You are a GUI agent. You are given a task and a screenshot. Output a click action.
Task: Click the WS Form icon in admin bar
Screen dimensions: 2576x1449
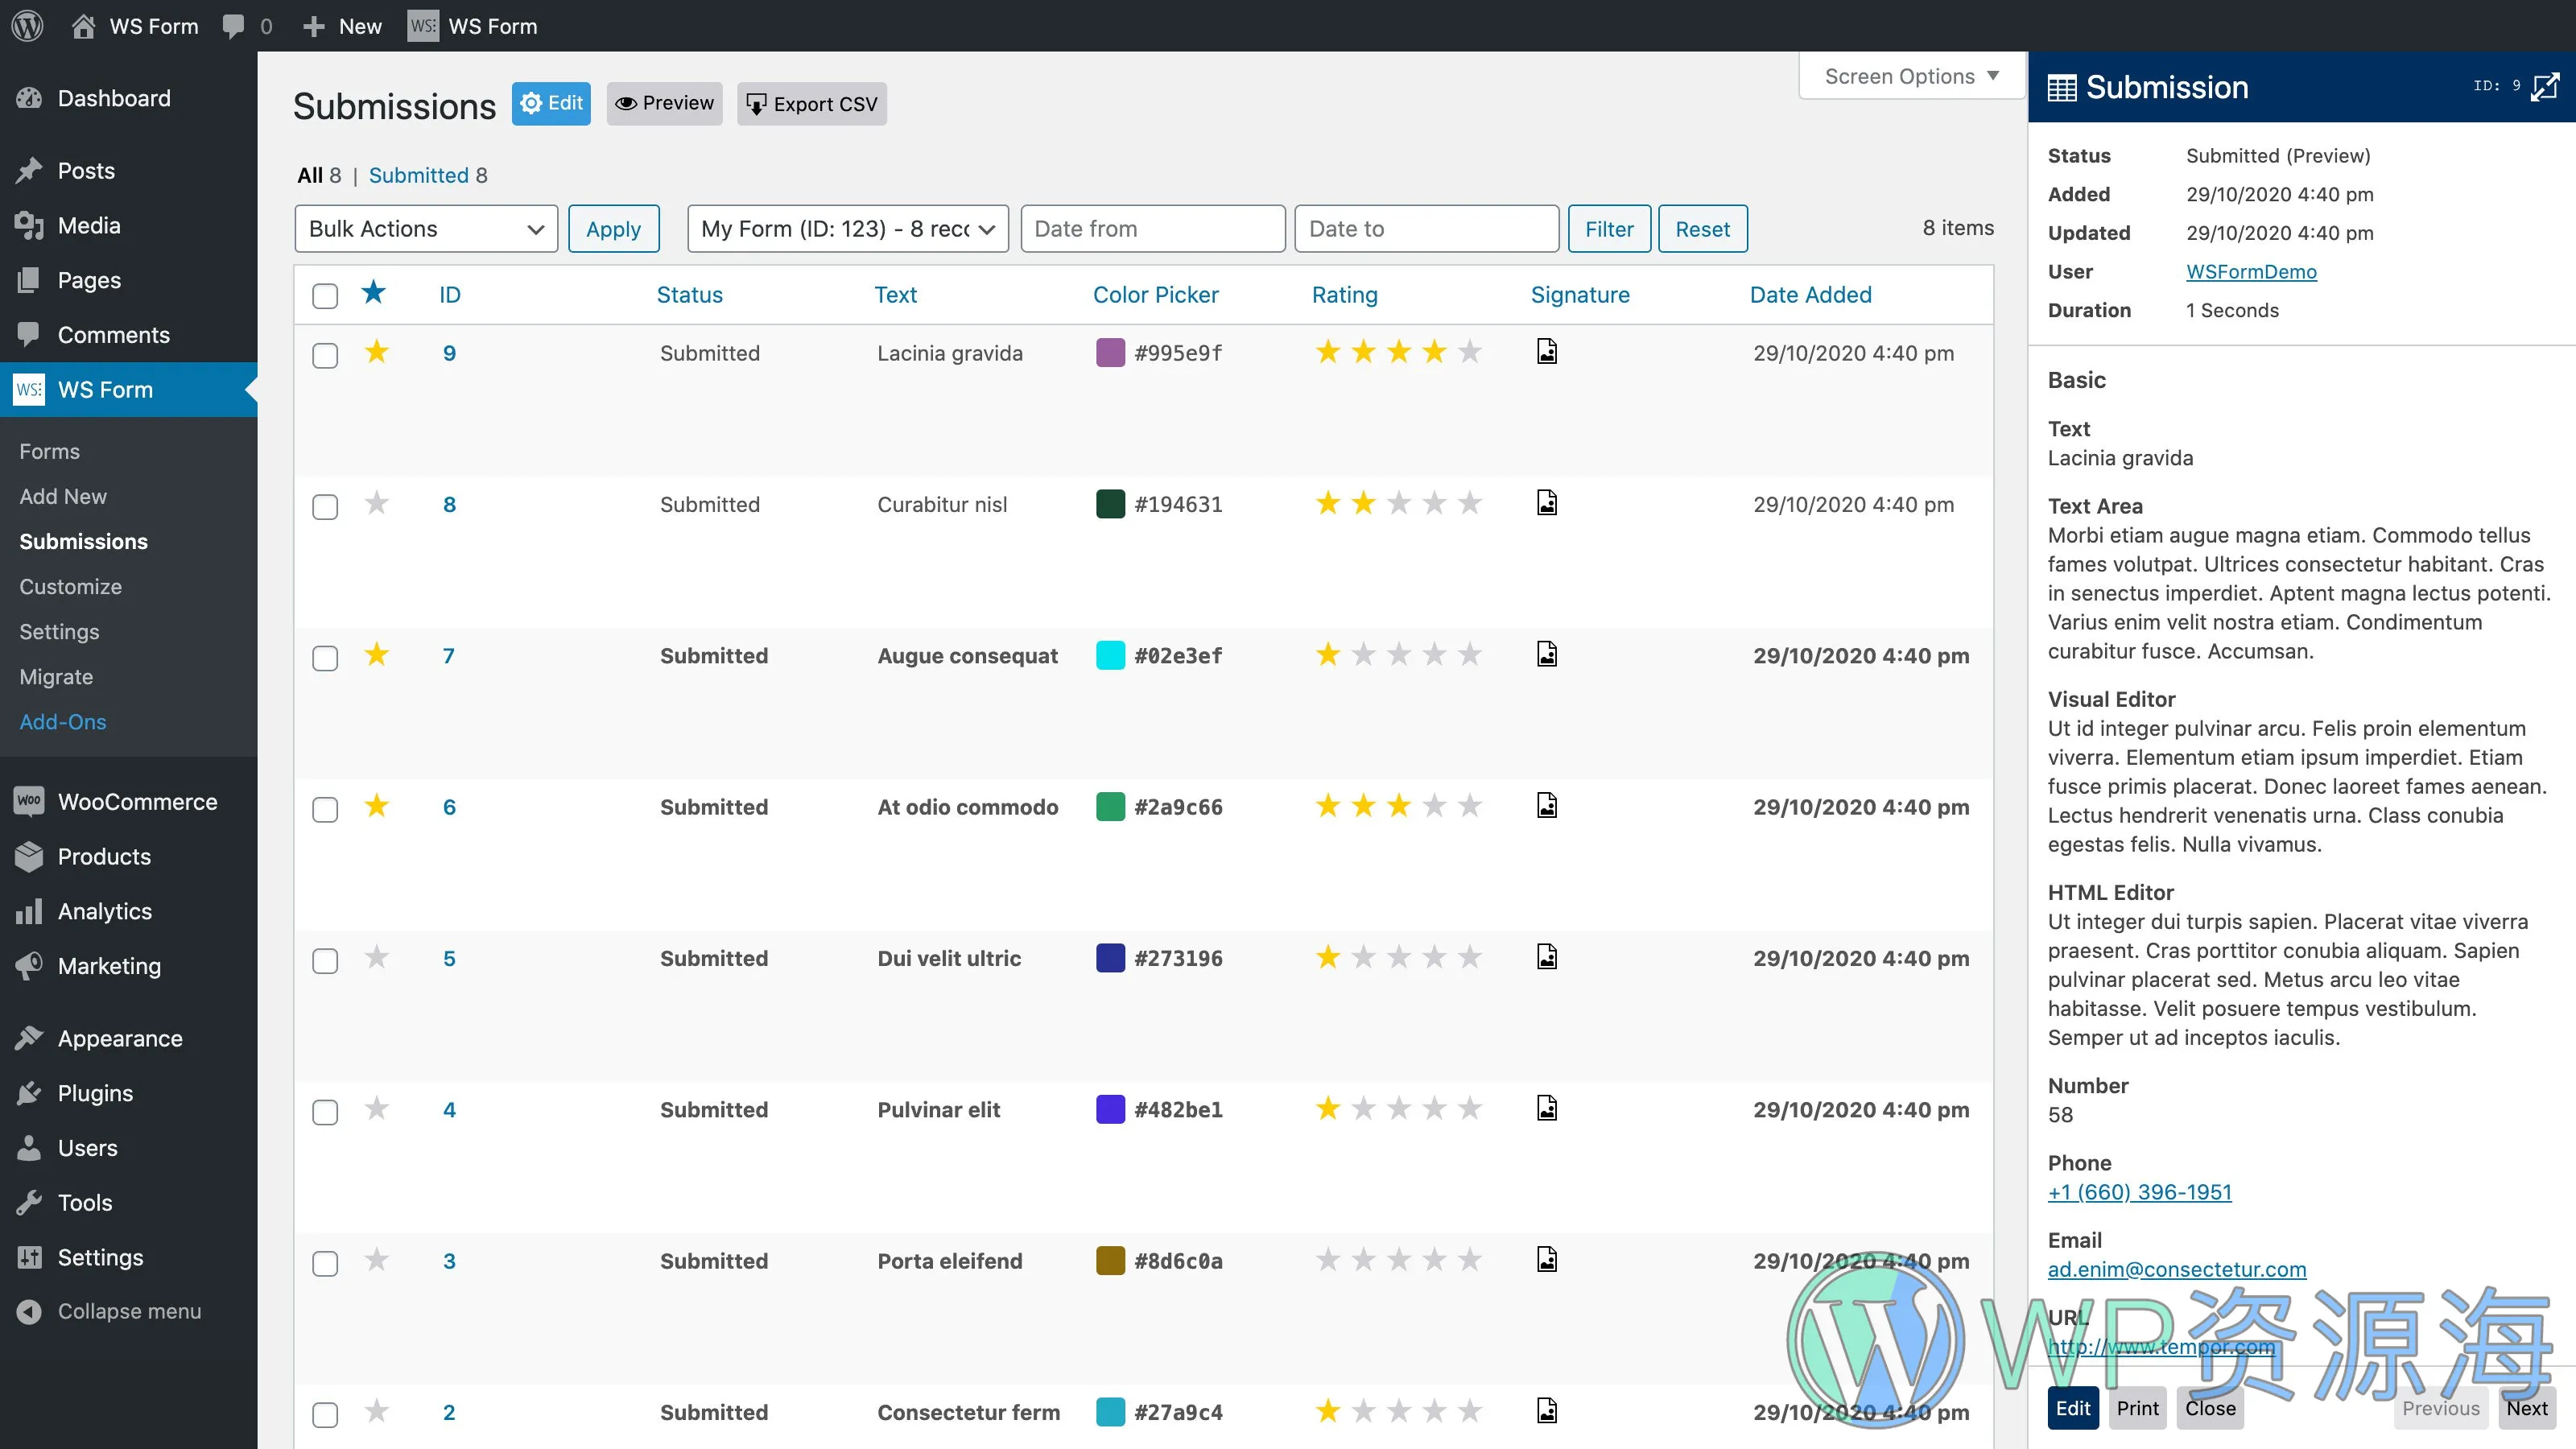(423, 26)
